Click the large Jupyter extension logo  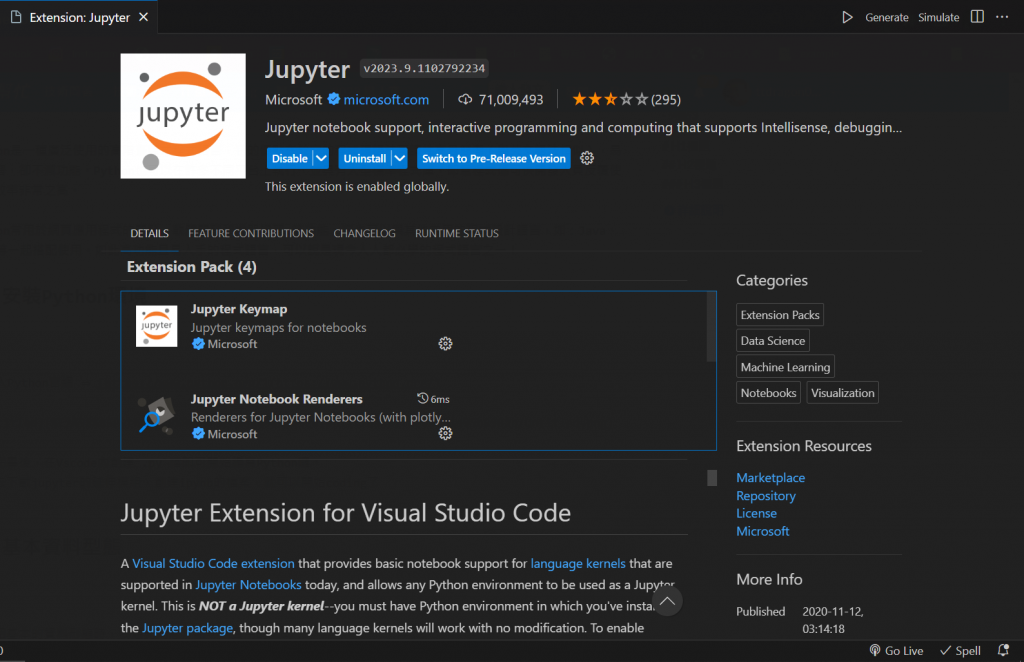click(x=183, y=116)
